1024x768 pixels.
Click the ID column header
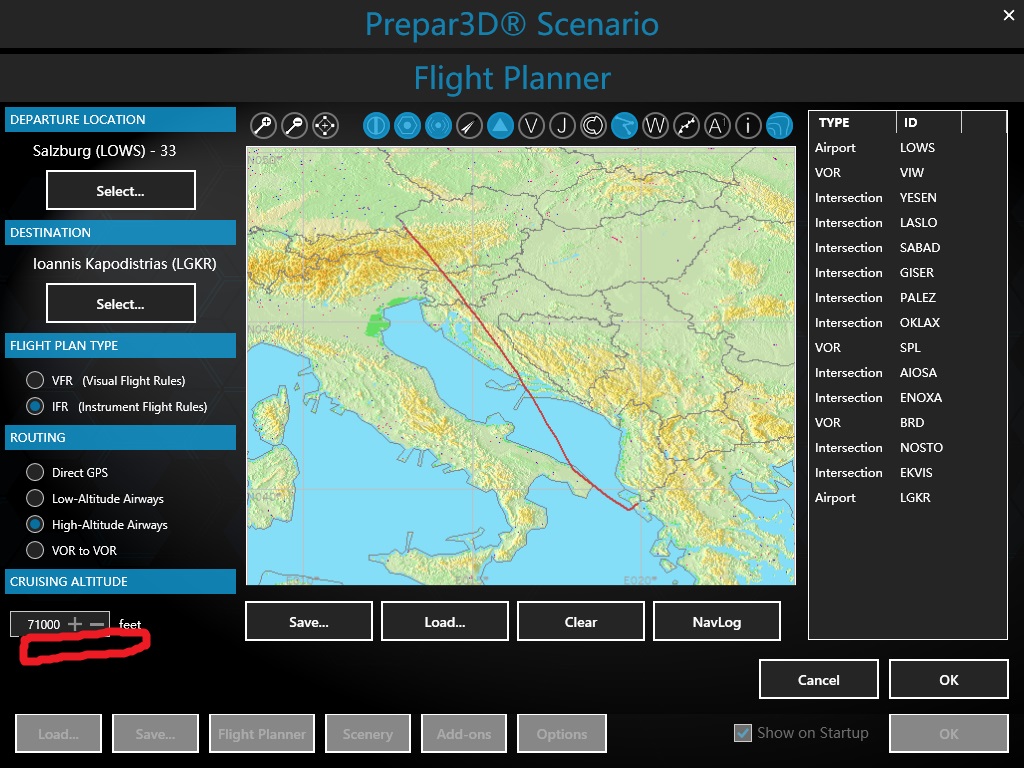coord(929,122)
